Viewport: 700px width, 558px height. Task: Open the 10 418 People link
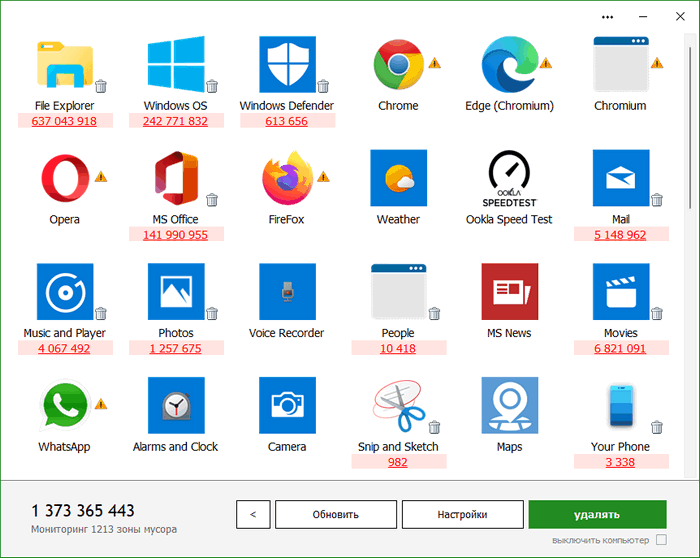tap(398, 348)
